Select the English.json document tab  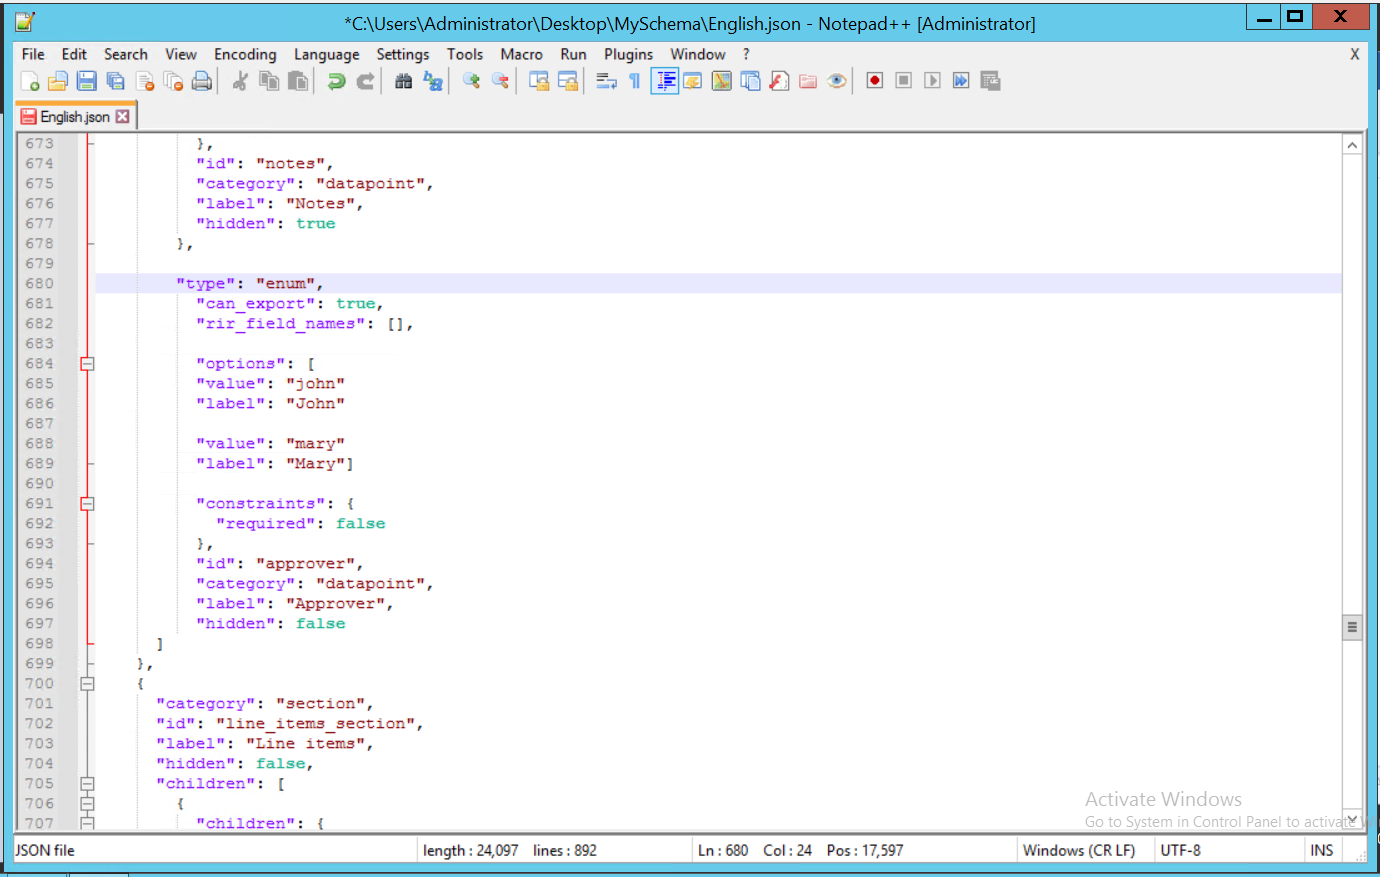point(70,116)
